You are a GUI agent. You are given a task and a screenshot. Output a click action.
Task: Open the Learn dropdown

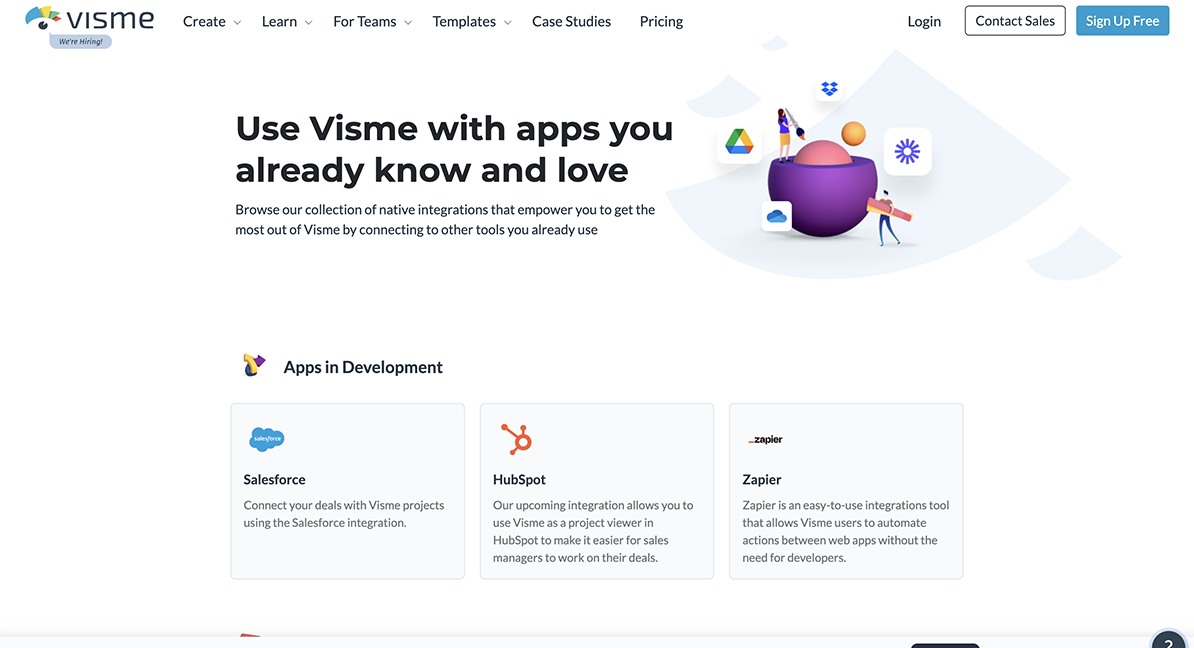pyautogui.click(x=279, y=21)
